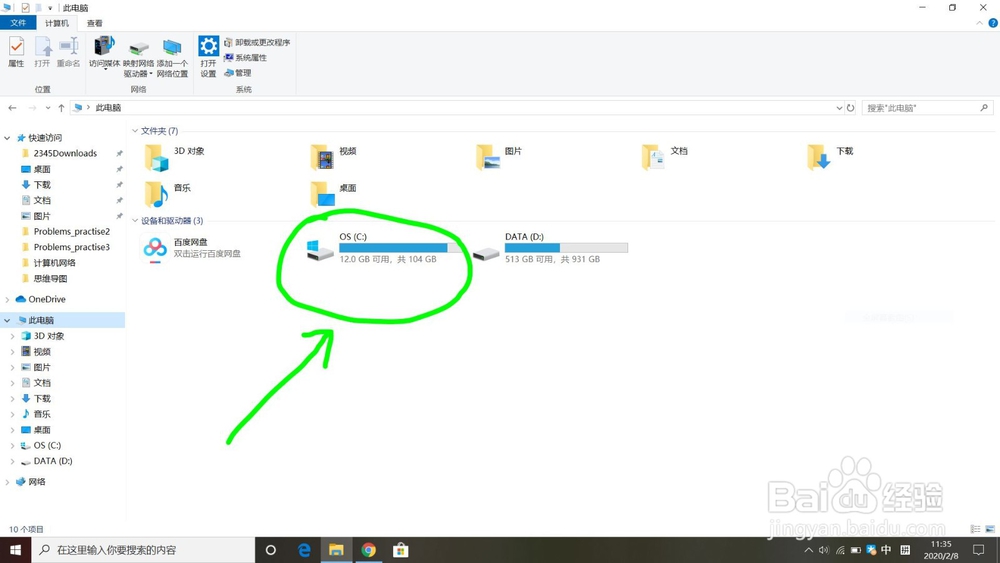This screenshot has width=1000, height=563.
Task: Open Problems_practise3 in quick access
Action: (x=71, y=247)
